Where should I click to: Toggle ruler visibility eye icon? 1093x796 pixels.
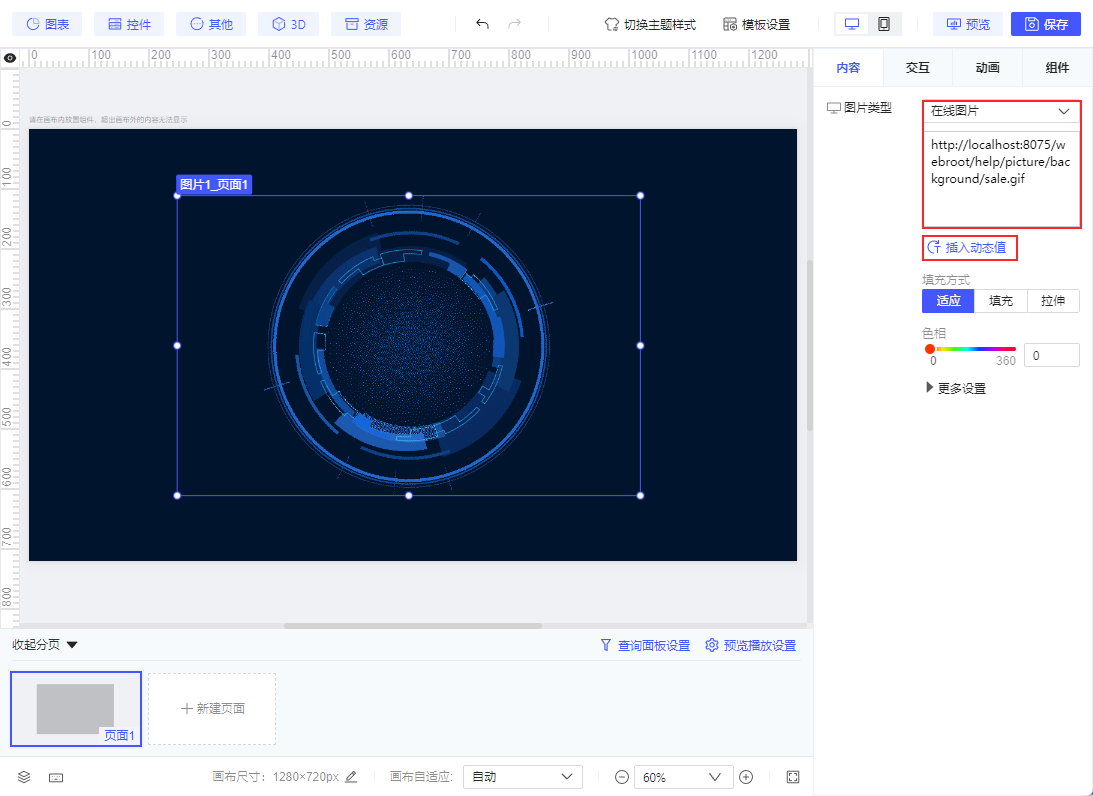[10, 58]
